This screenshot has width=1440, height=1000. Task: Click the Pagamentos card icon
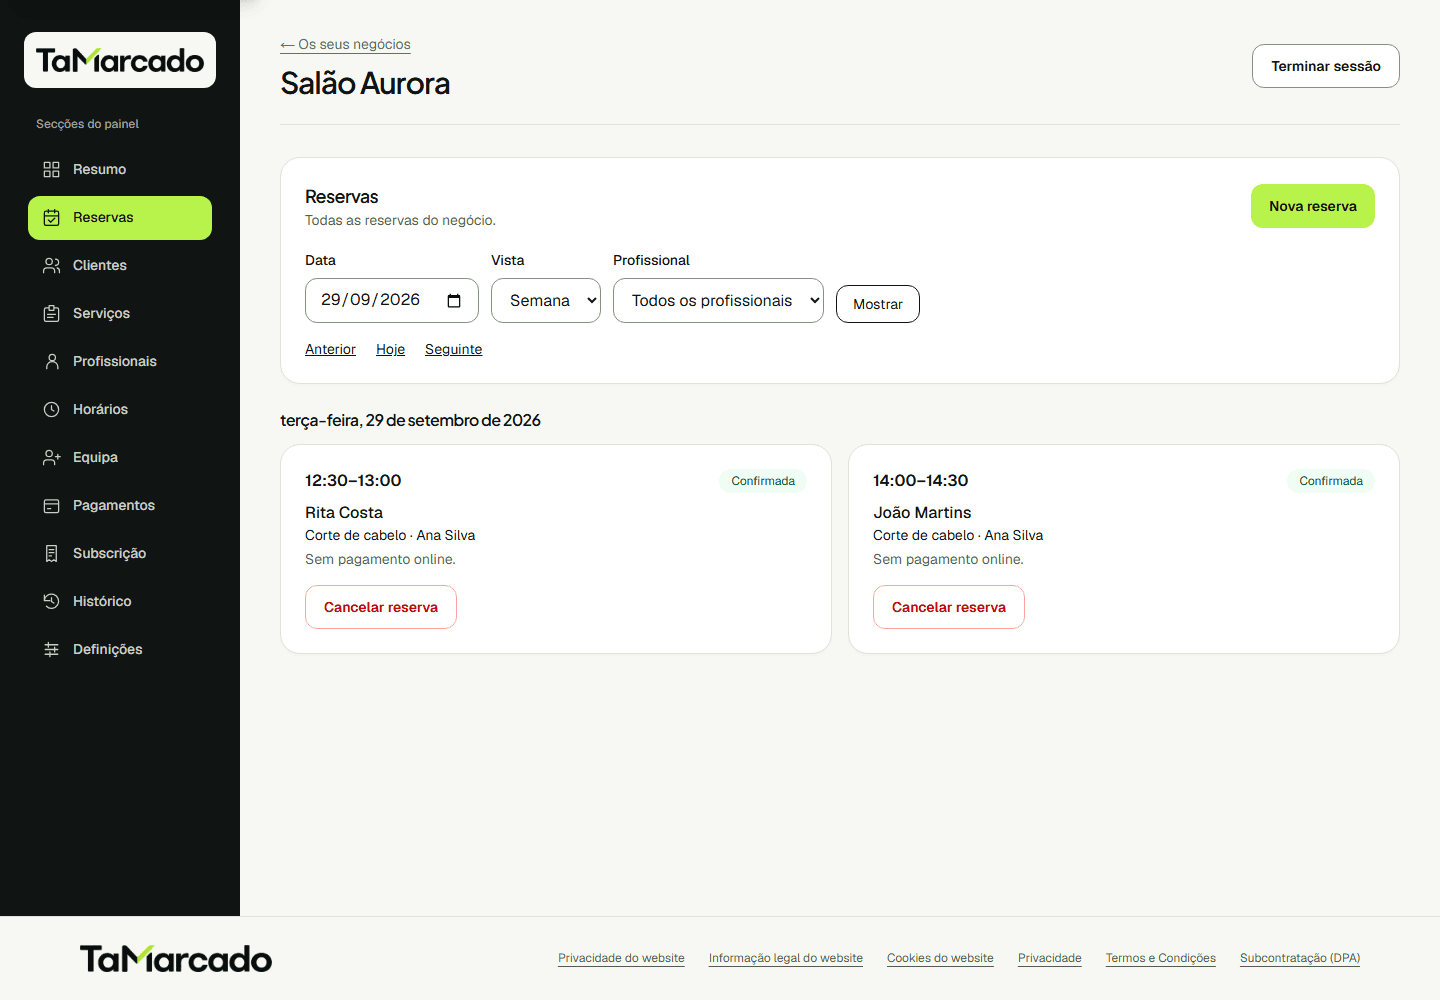click(52, 505)
